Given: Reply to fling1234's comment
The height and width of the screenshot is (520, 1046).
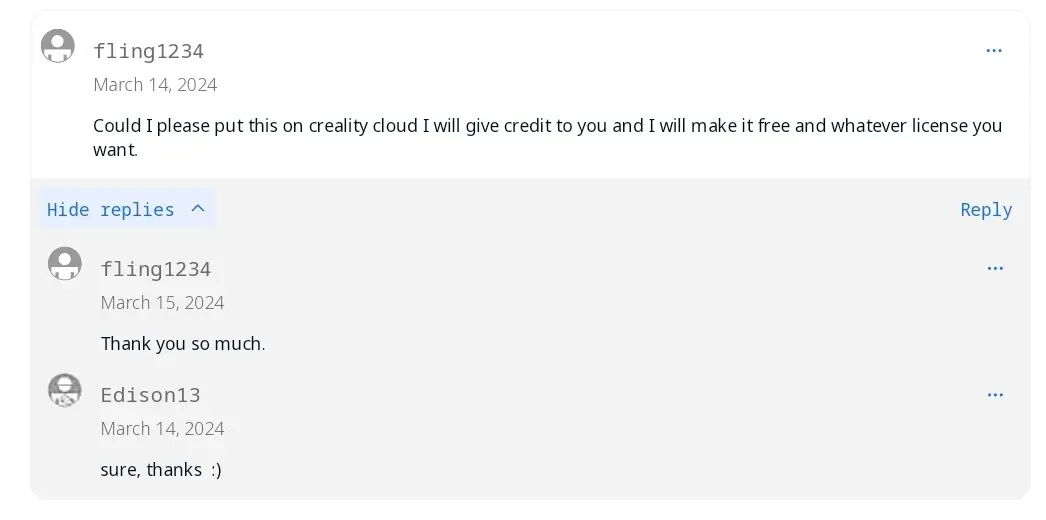Looking at the screenshot, I should (986, 209).
